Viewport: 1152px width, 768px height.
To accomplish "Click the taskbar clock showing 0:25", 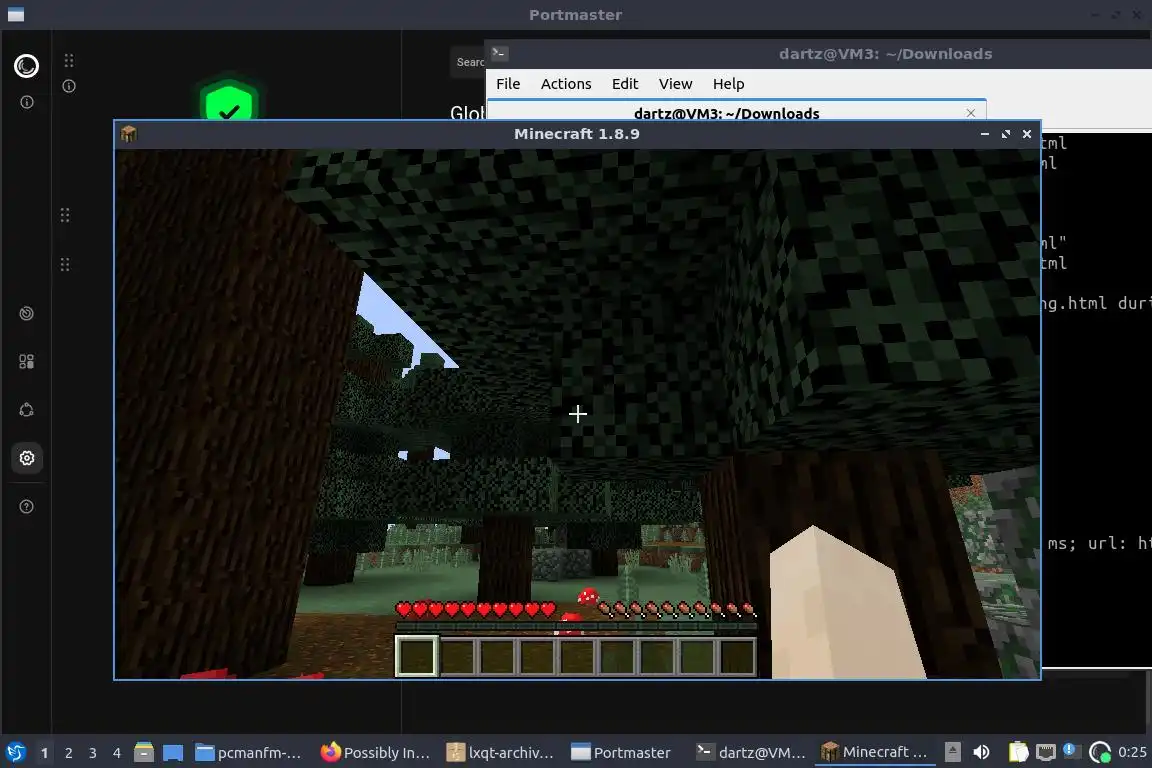I will point(1132,752).
